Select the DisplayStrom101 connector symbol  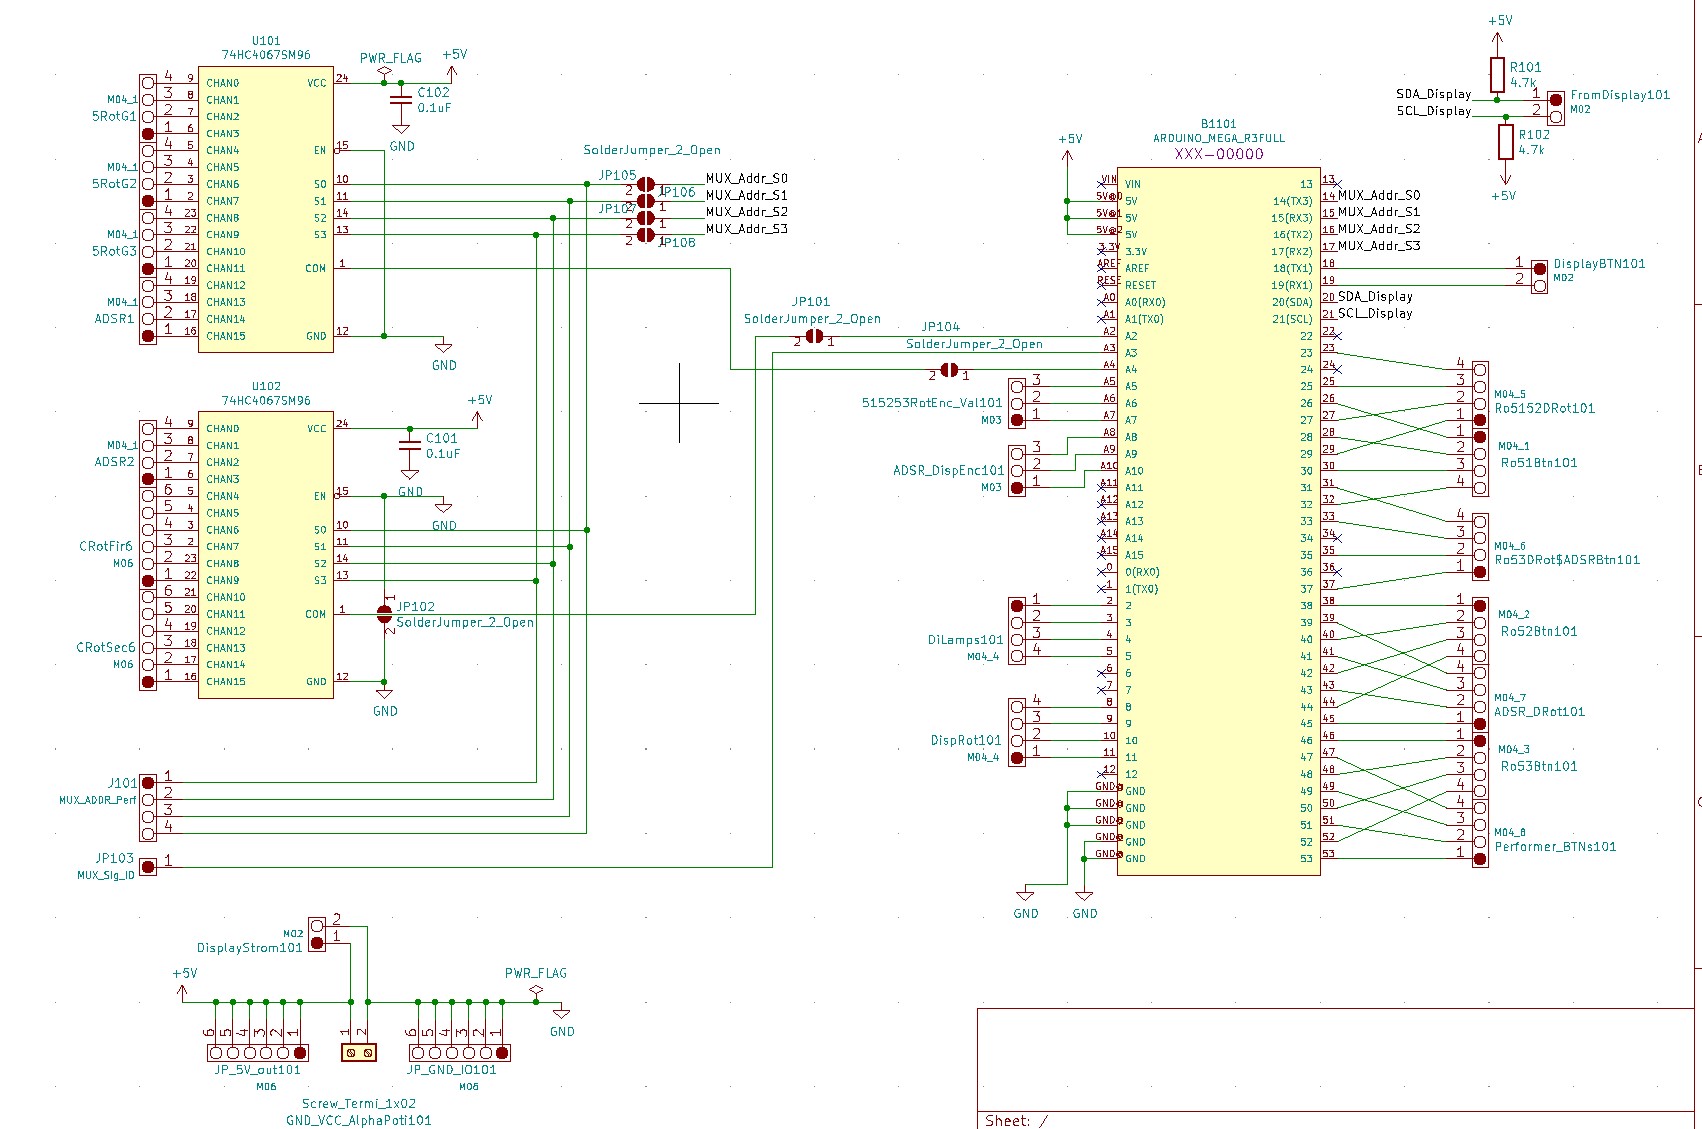[316, 932]
